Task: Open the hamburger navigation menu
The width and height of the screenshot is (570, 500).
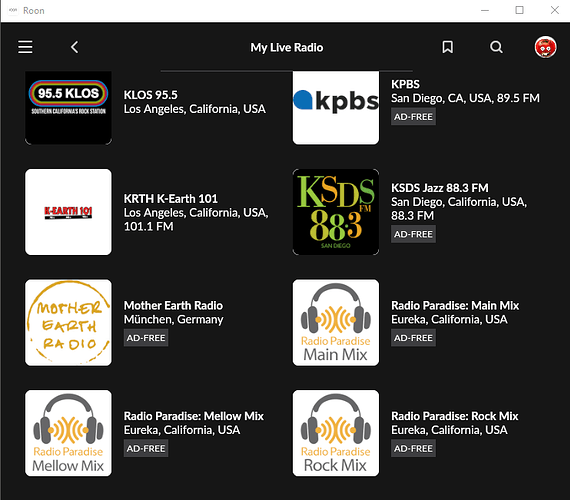Action: click(x=25, y=47)
